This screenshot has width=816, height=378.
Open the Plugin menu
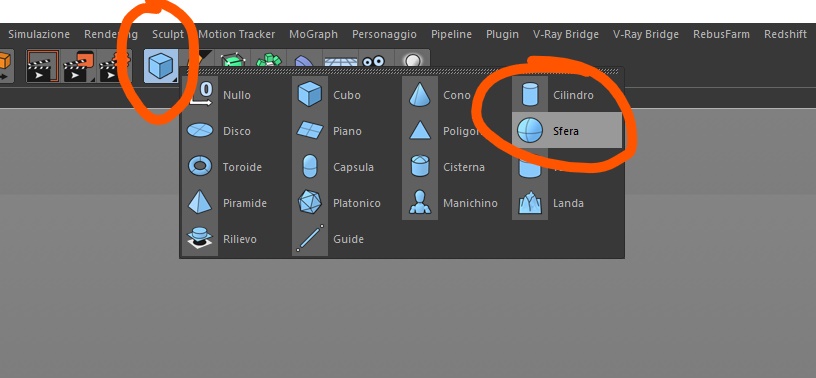coord(502,34)
